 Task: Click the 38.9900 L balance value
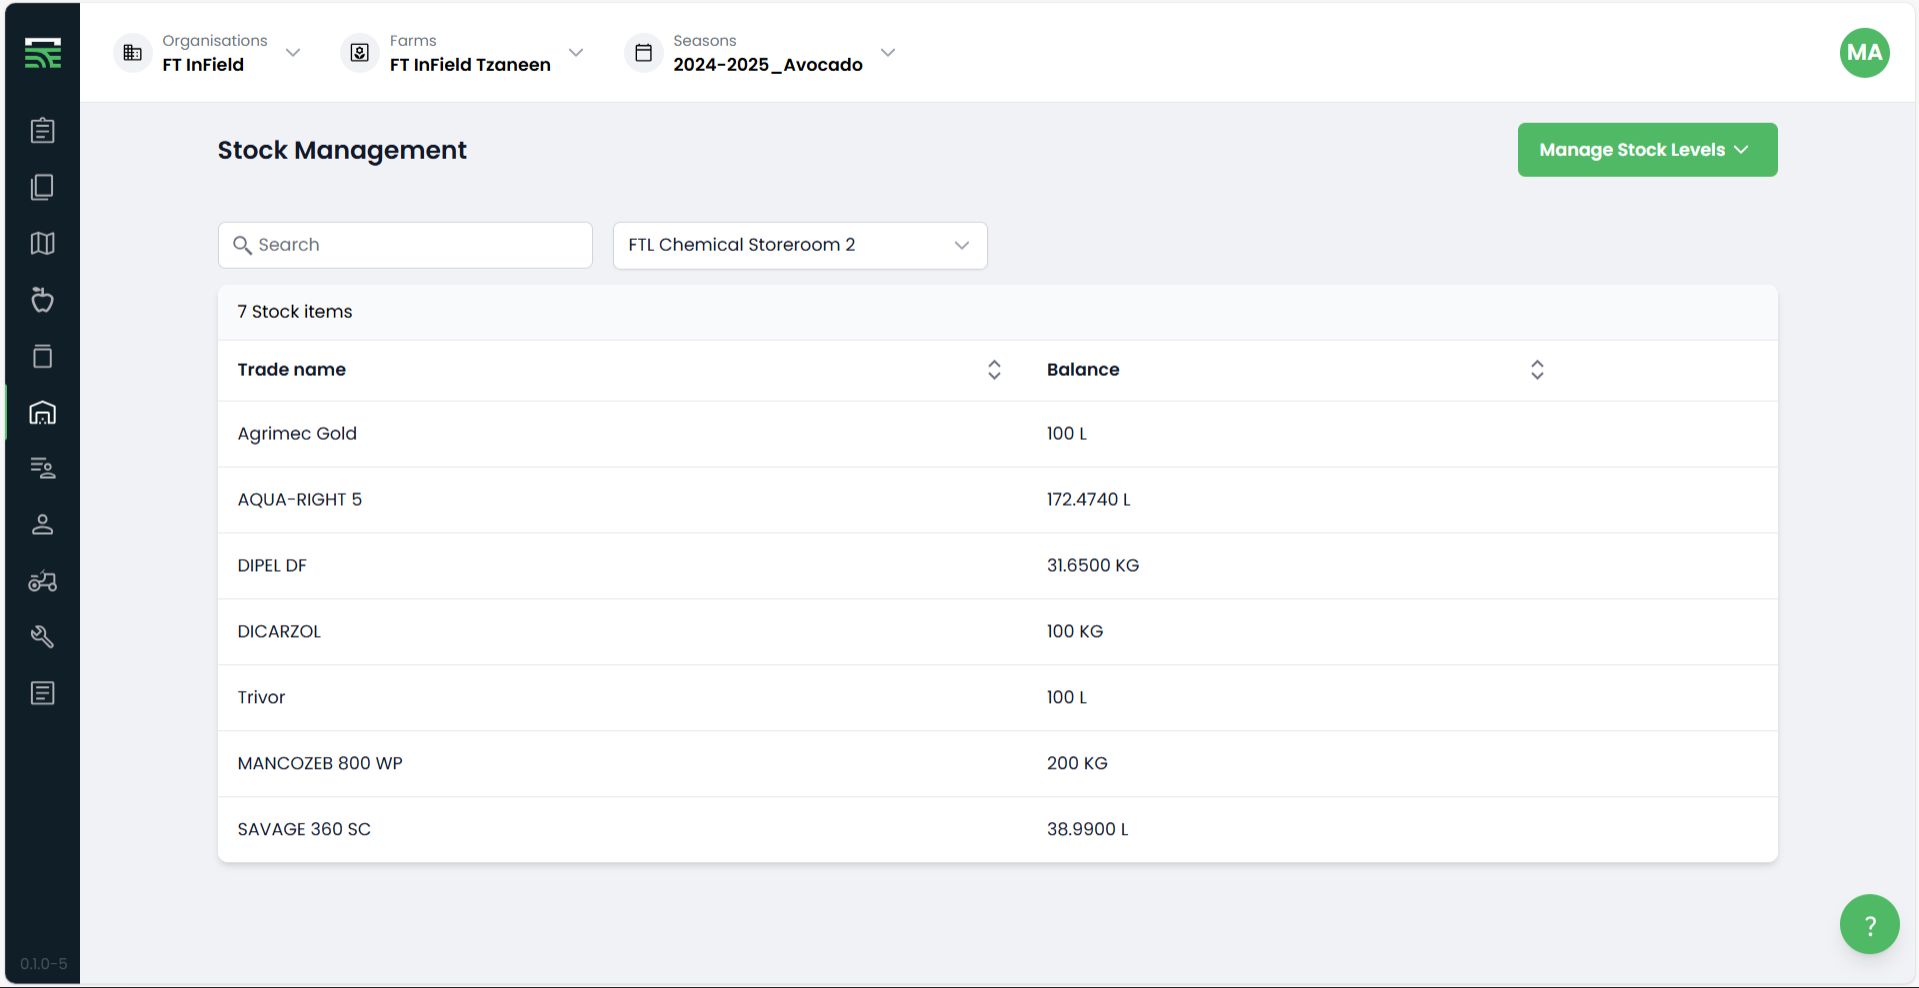coord(1088,830)
